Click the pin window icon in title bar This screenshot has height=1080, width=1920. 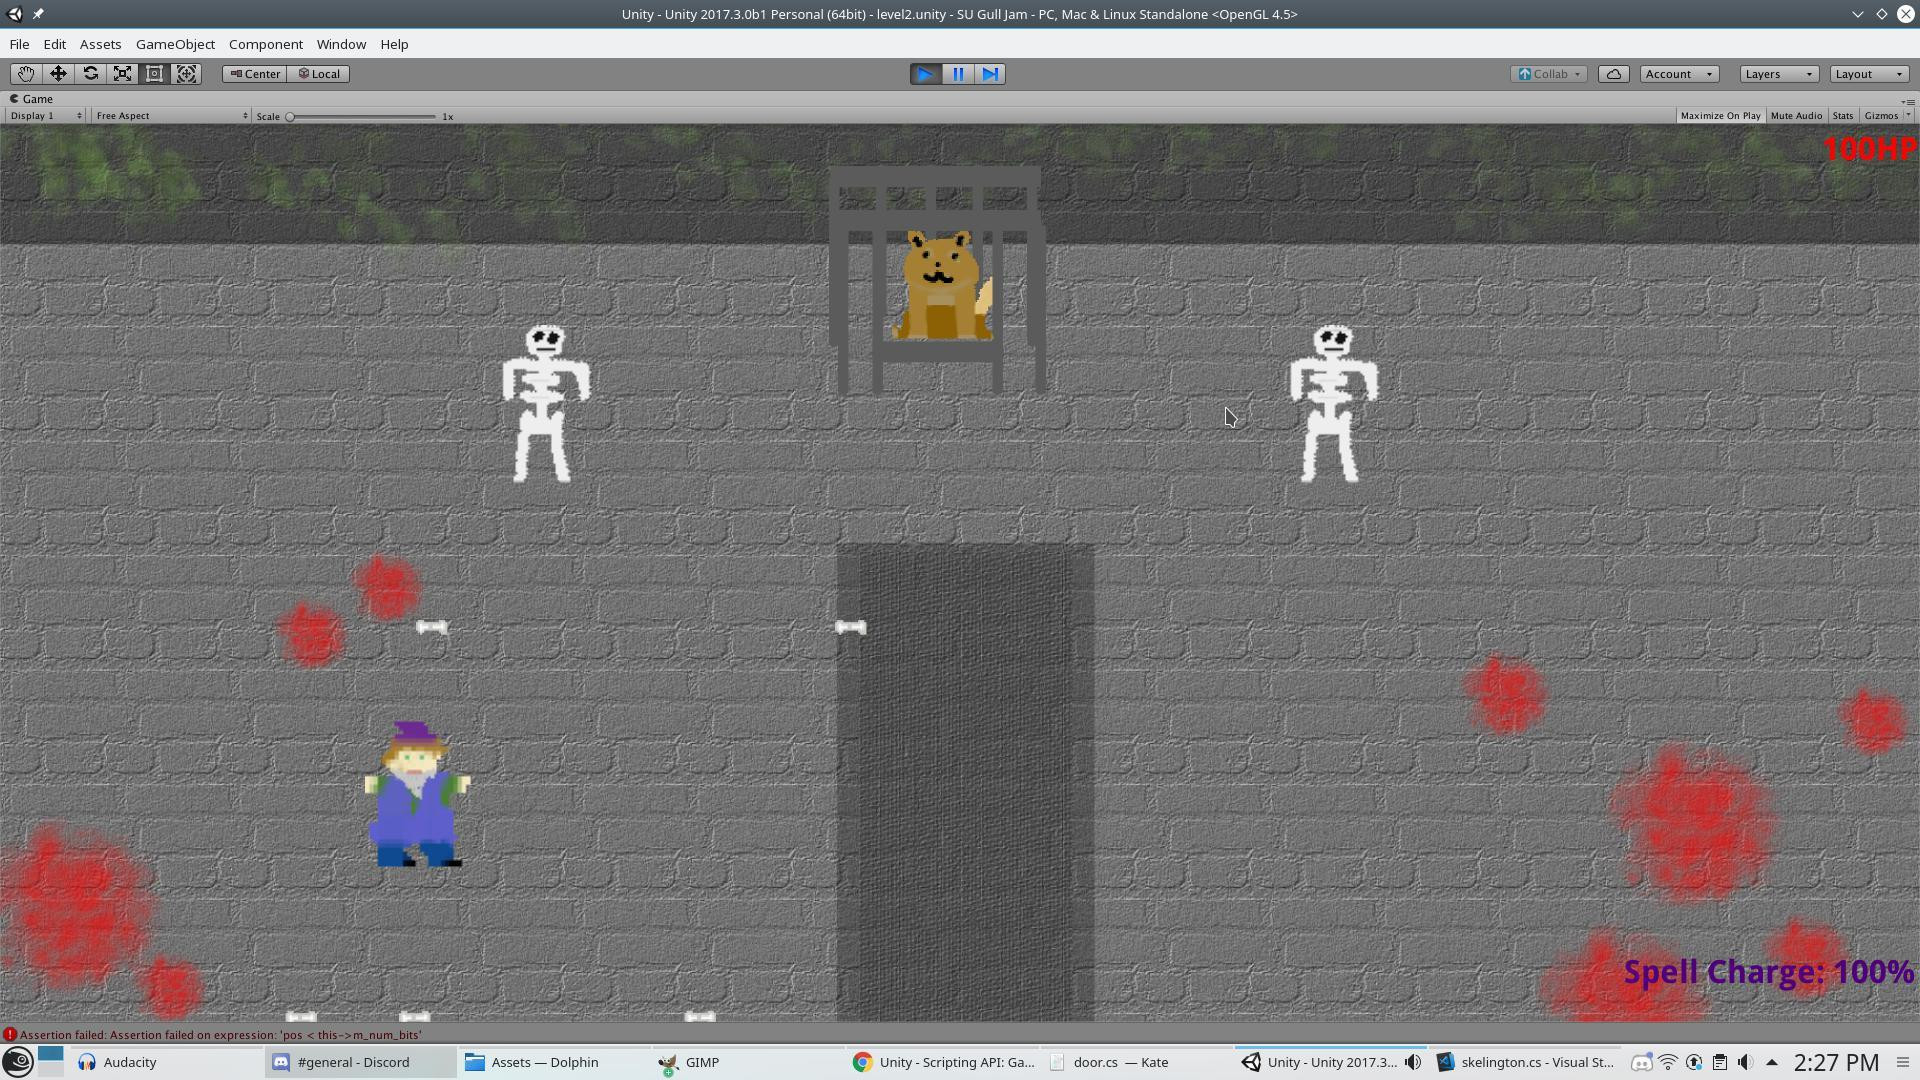tap(38, 14)
